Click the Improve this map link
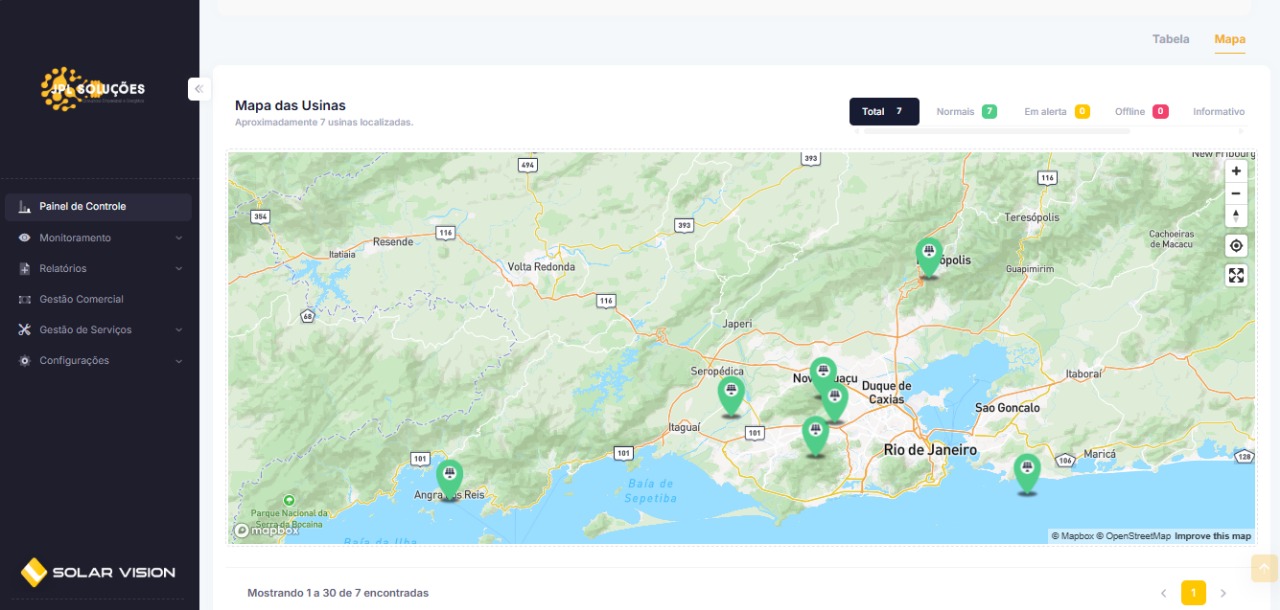Viewport: 1280px width, 610px height. point(1212,536)
